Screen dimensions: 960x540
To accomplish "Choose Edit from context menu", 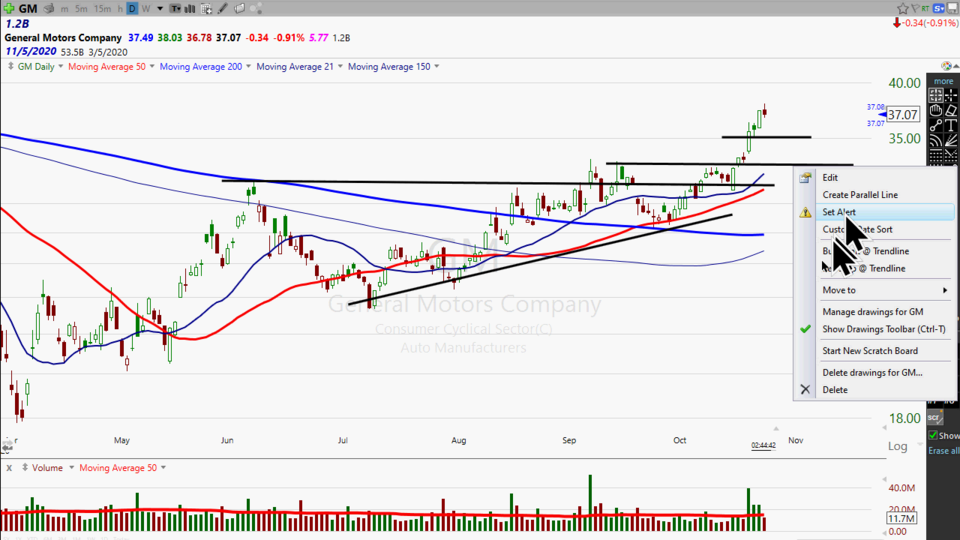I will (883, 177).
